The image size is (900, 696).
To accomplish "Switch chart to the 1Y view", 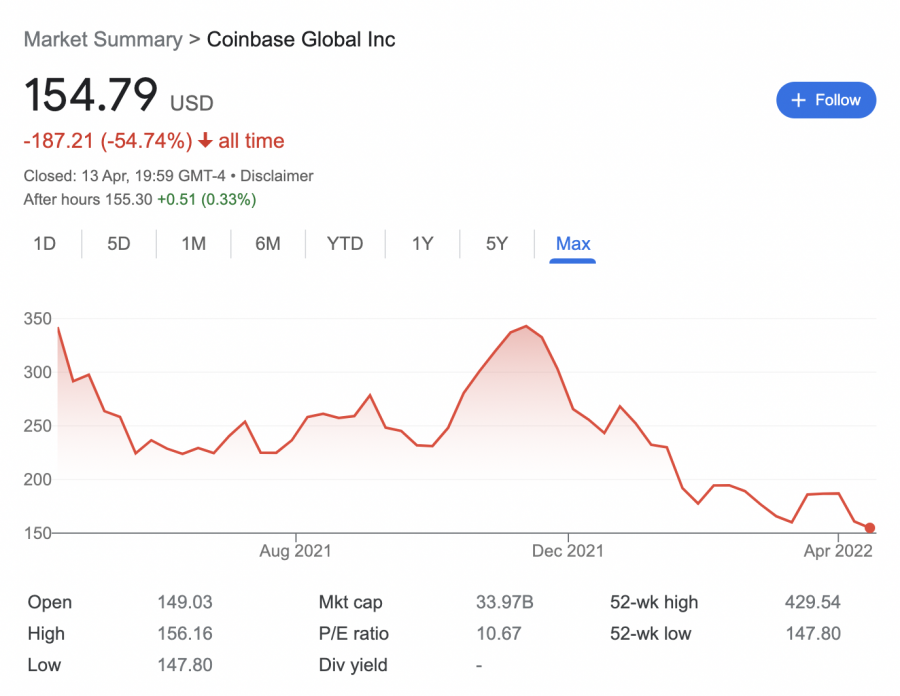I will point(422,244).
